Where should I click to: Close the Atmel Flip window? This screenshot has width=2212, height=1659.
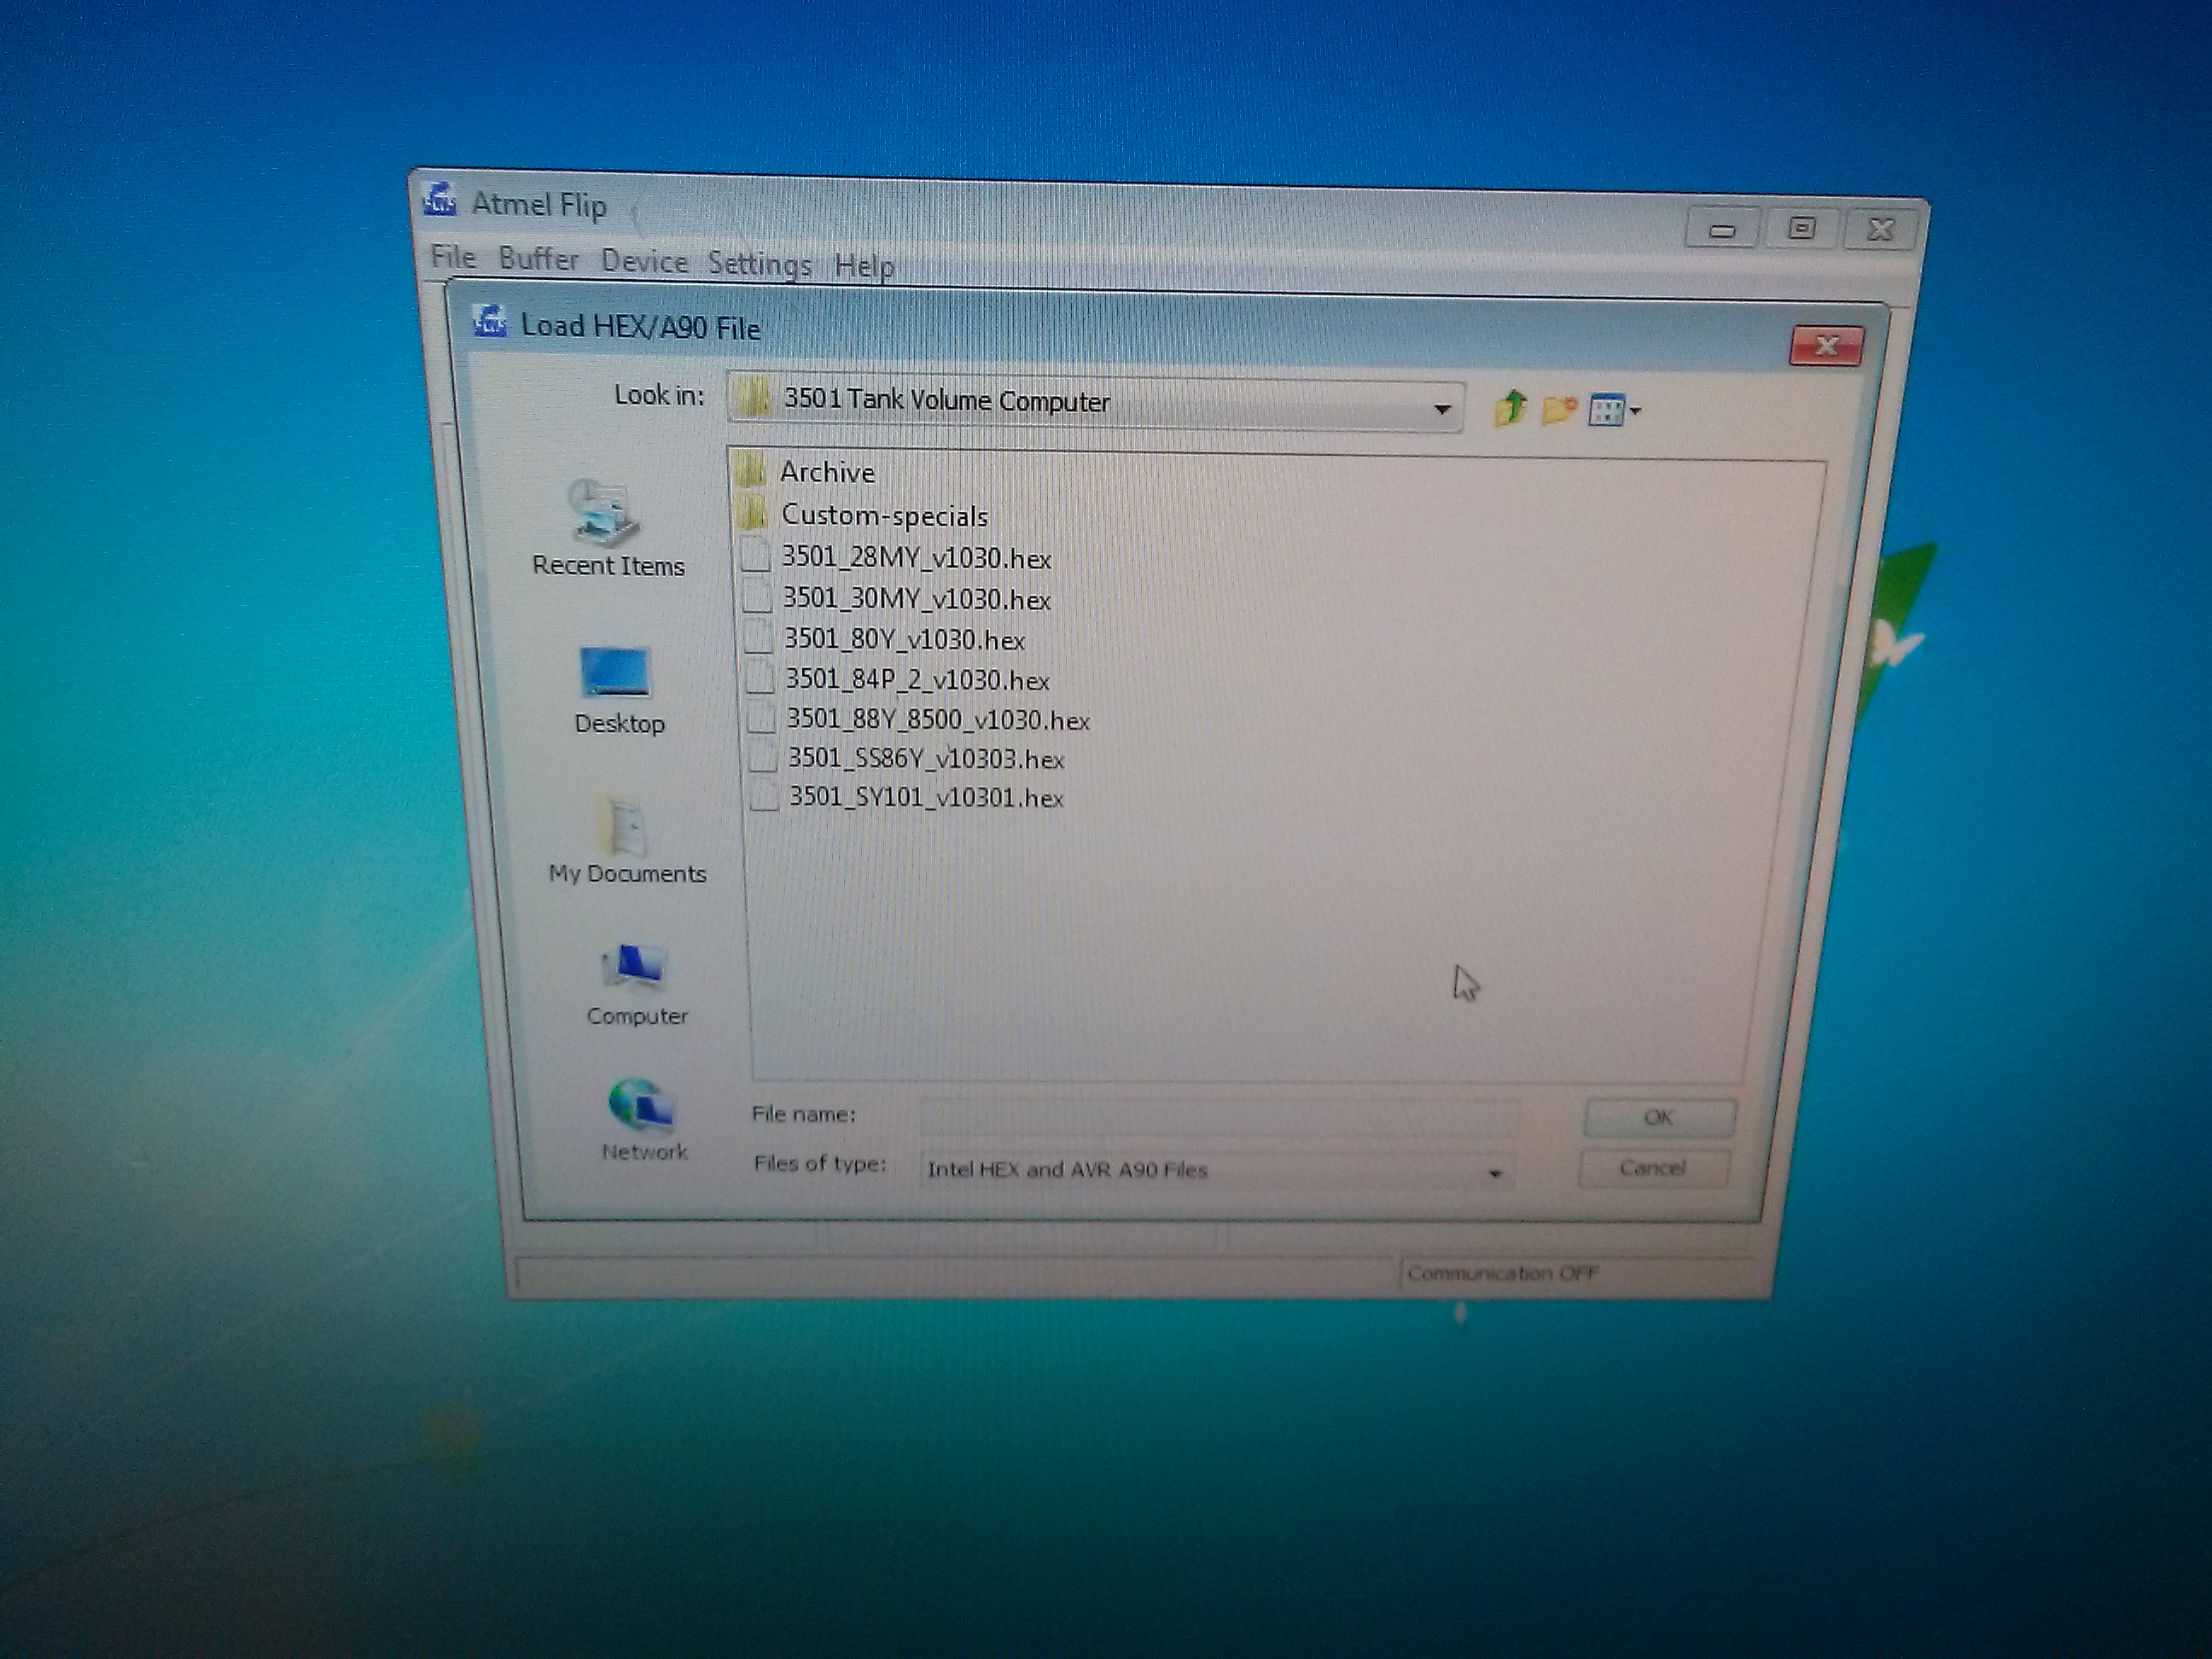pos(1880,230)
